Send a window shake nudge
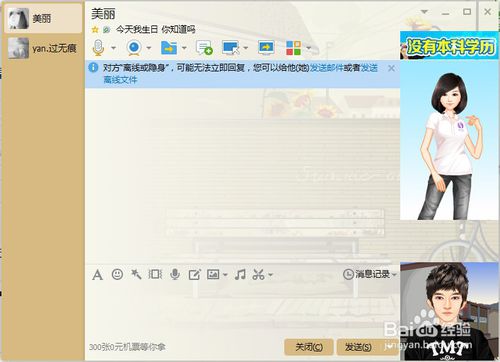The width and height of the screenshot is (500, 362). (155, 274)
